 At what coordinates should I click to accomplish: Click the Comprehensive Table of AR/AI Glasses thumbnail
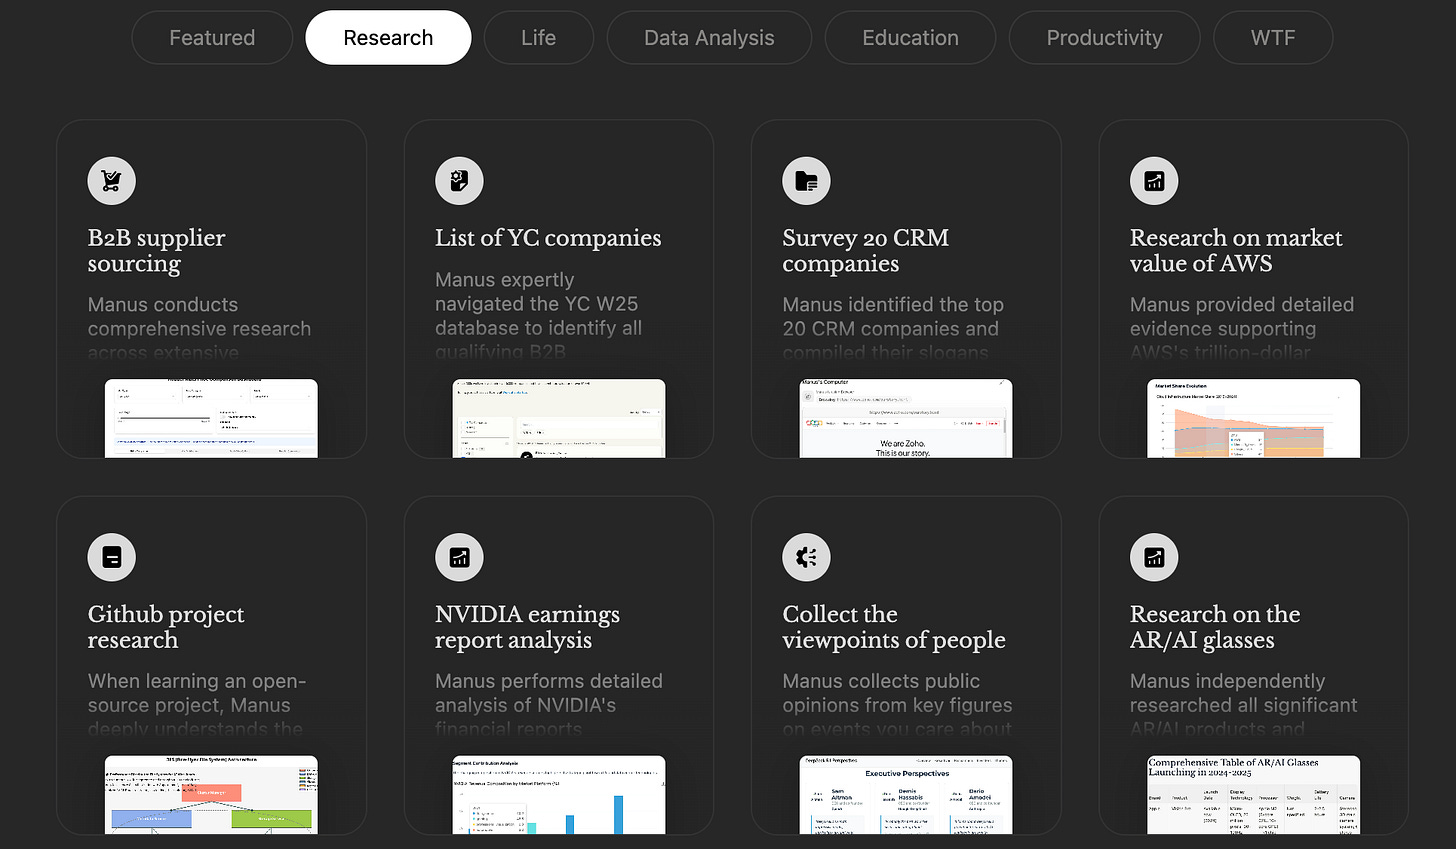click(1253, 795)
